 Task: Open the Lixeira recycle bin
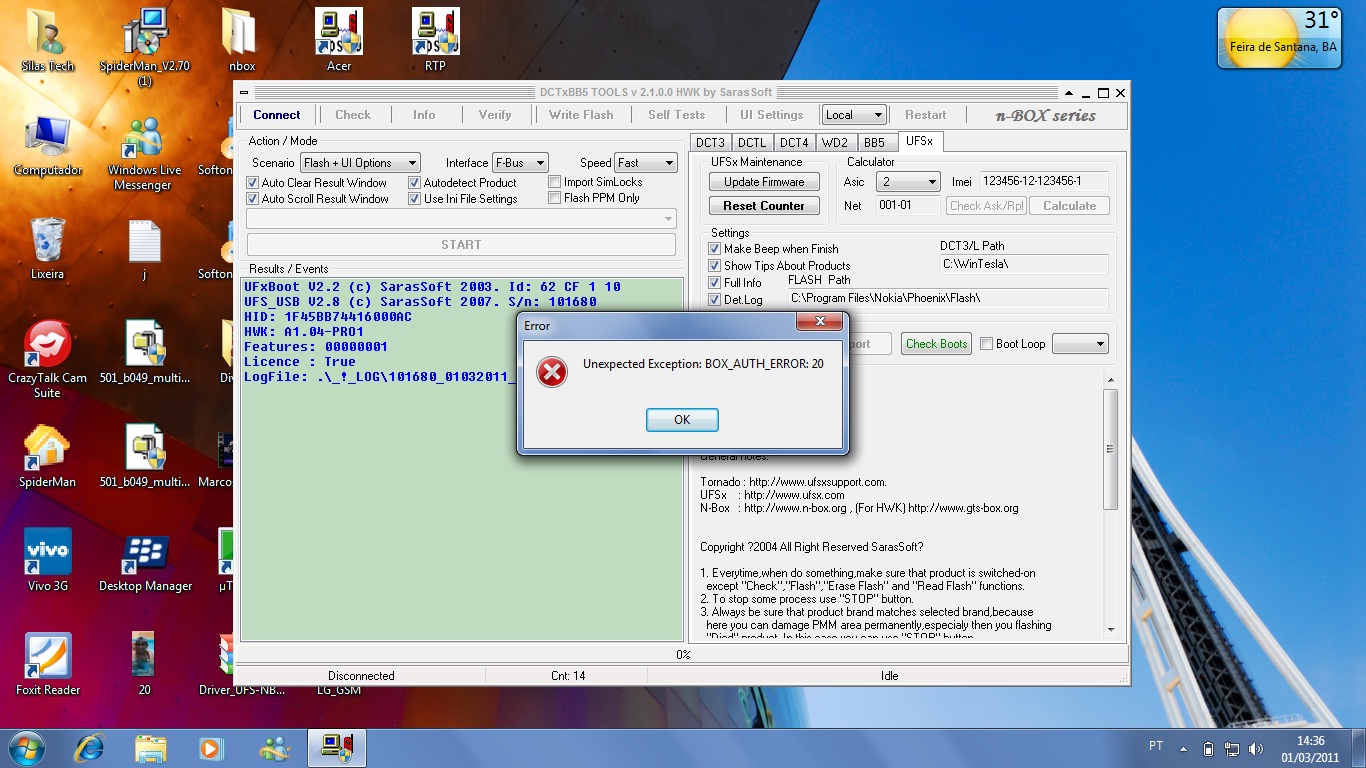point(48,248)
